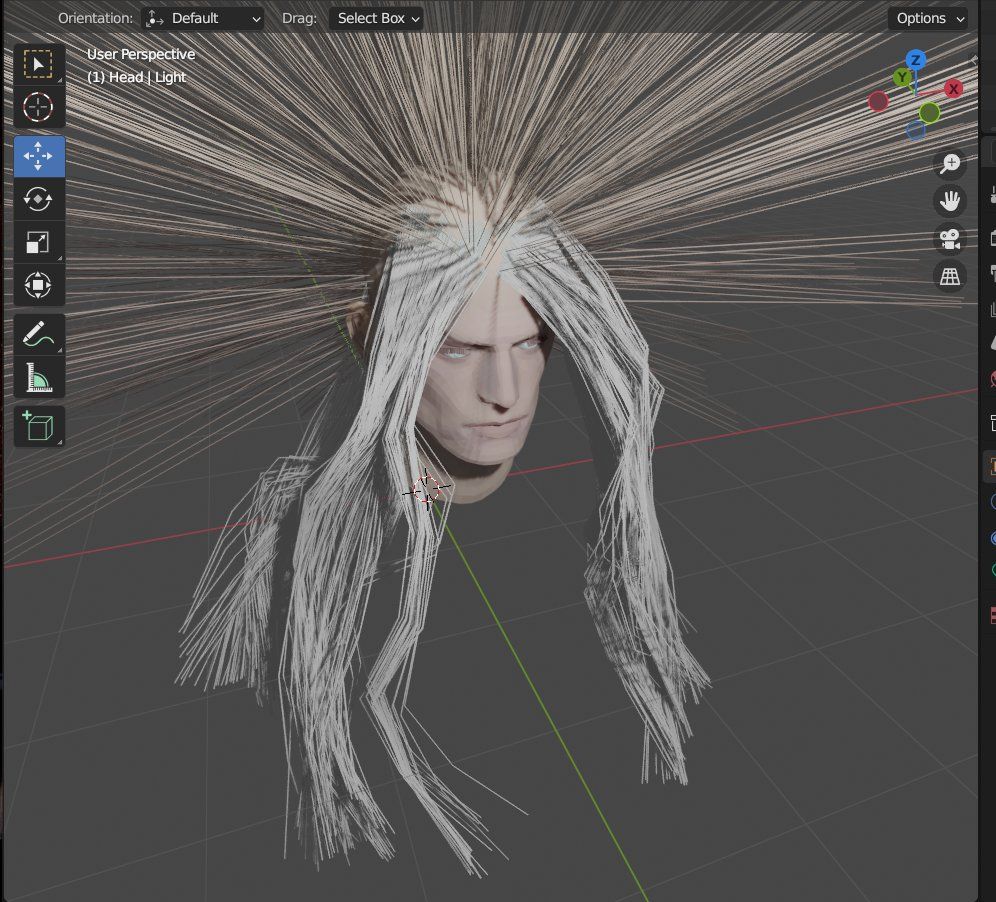Image resolution: width=996 pixels, height=902 pixels.
Task: Click the zoom magnifier viewport button
Action: pos(949,163)
